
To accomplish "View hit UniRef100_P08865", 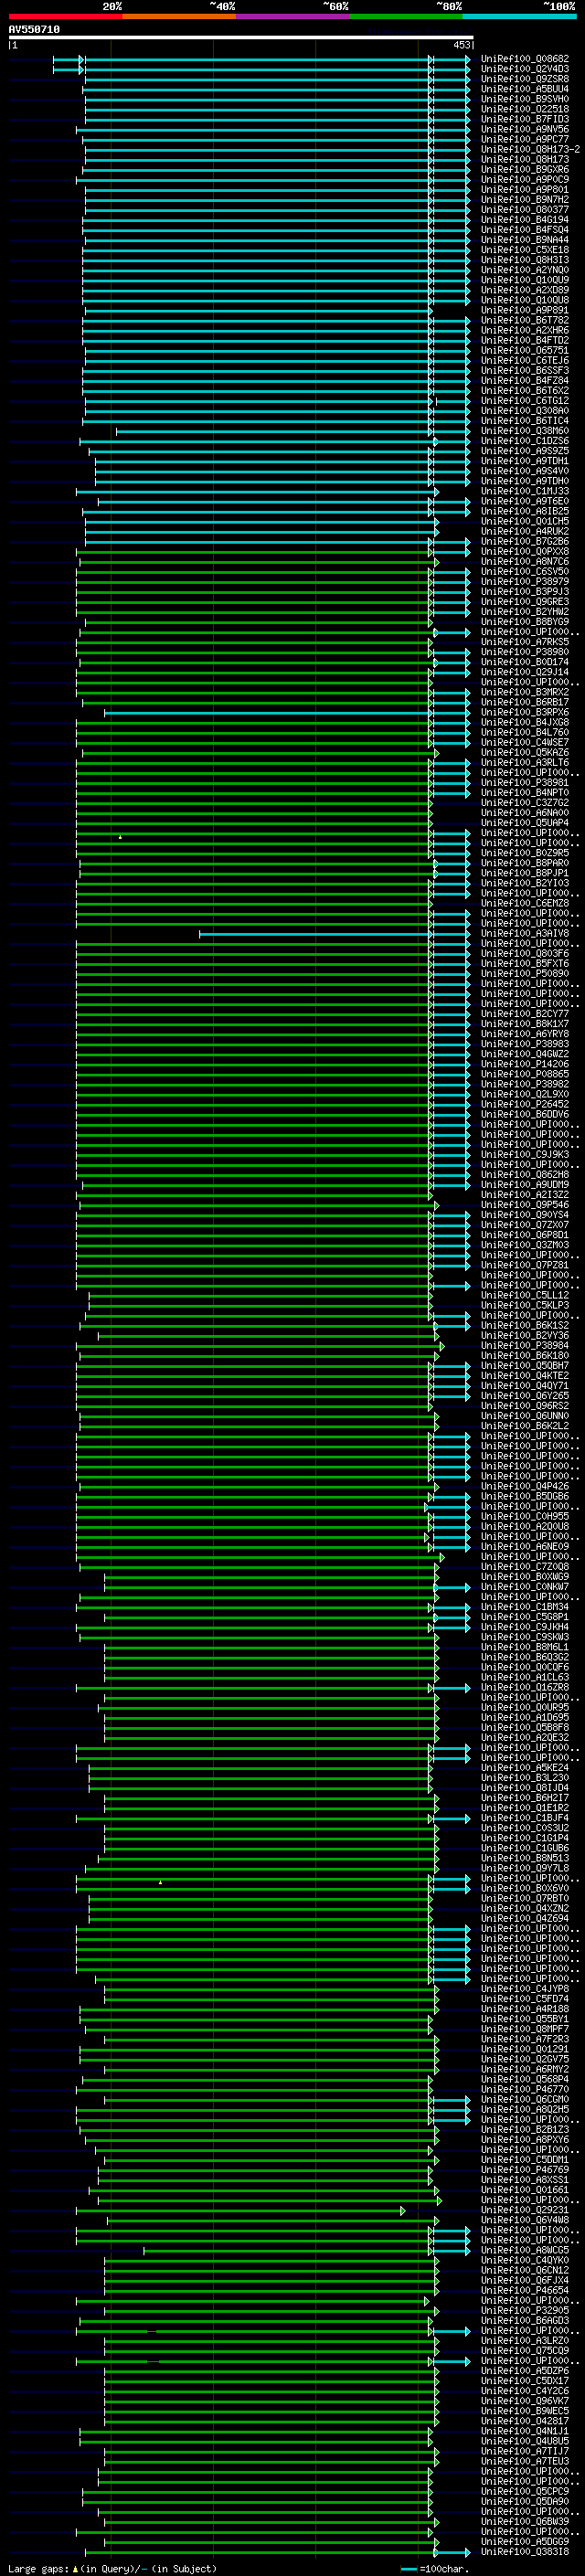I will pos(525,1074).
